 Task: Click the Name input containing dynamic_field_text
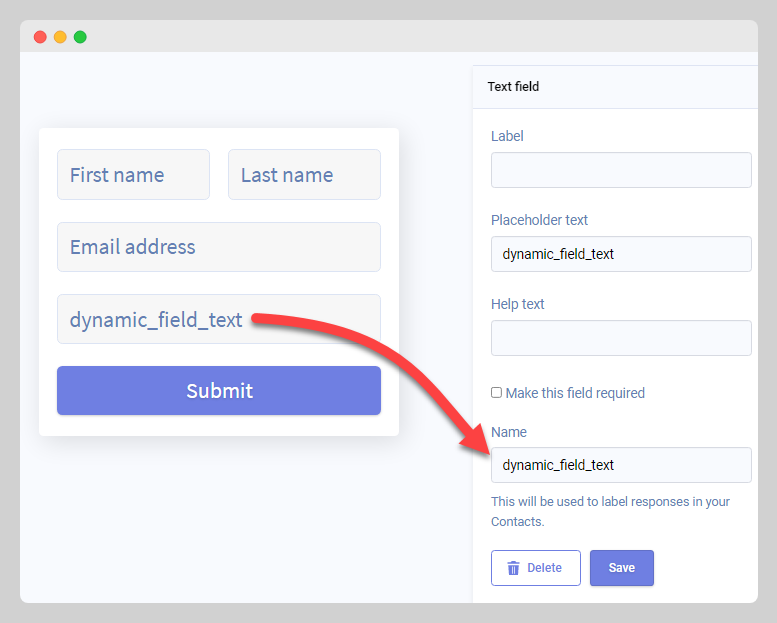(620, 465)
